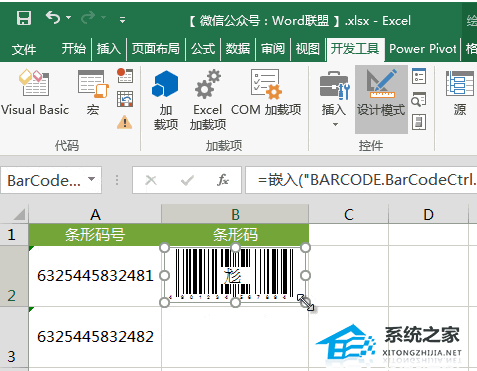Select cell containing 6325445832482
This screenshot has height=371, width=477.
coord(95,337)
